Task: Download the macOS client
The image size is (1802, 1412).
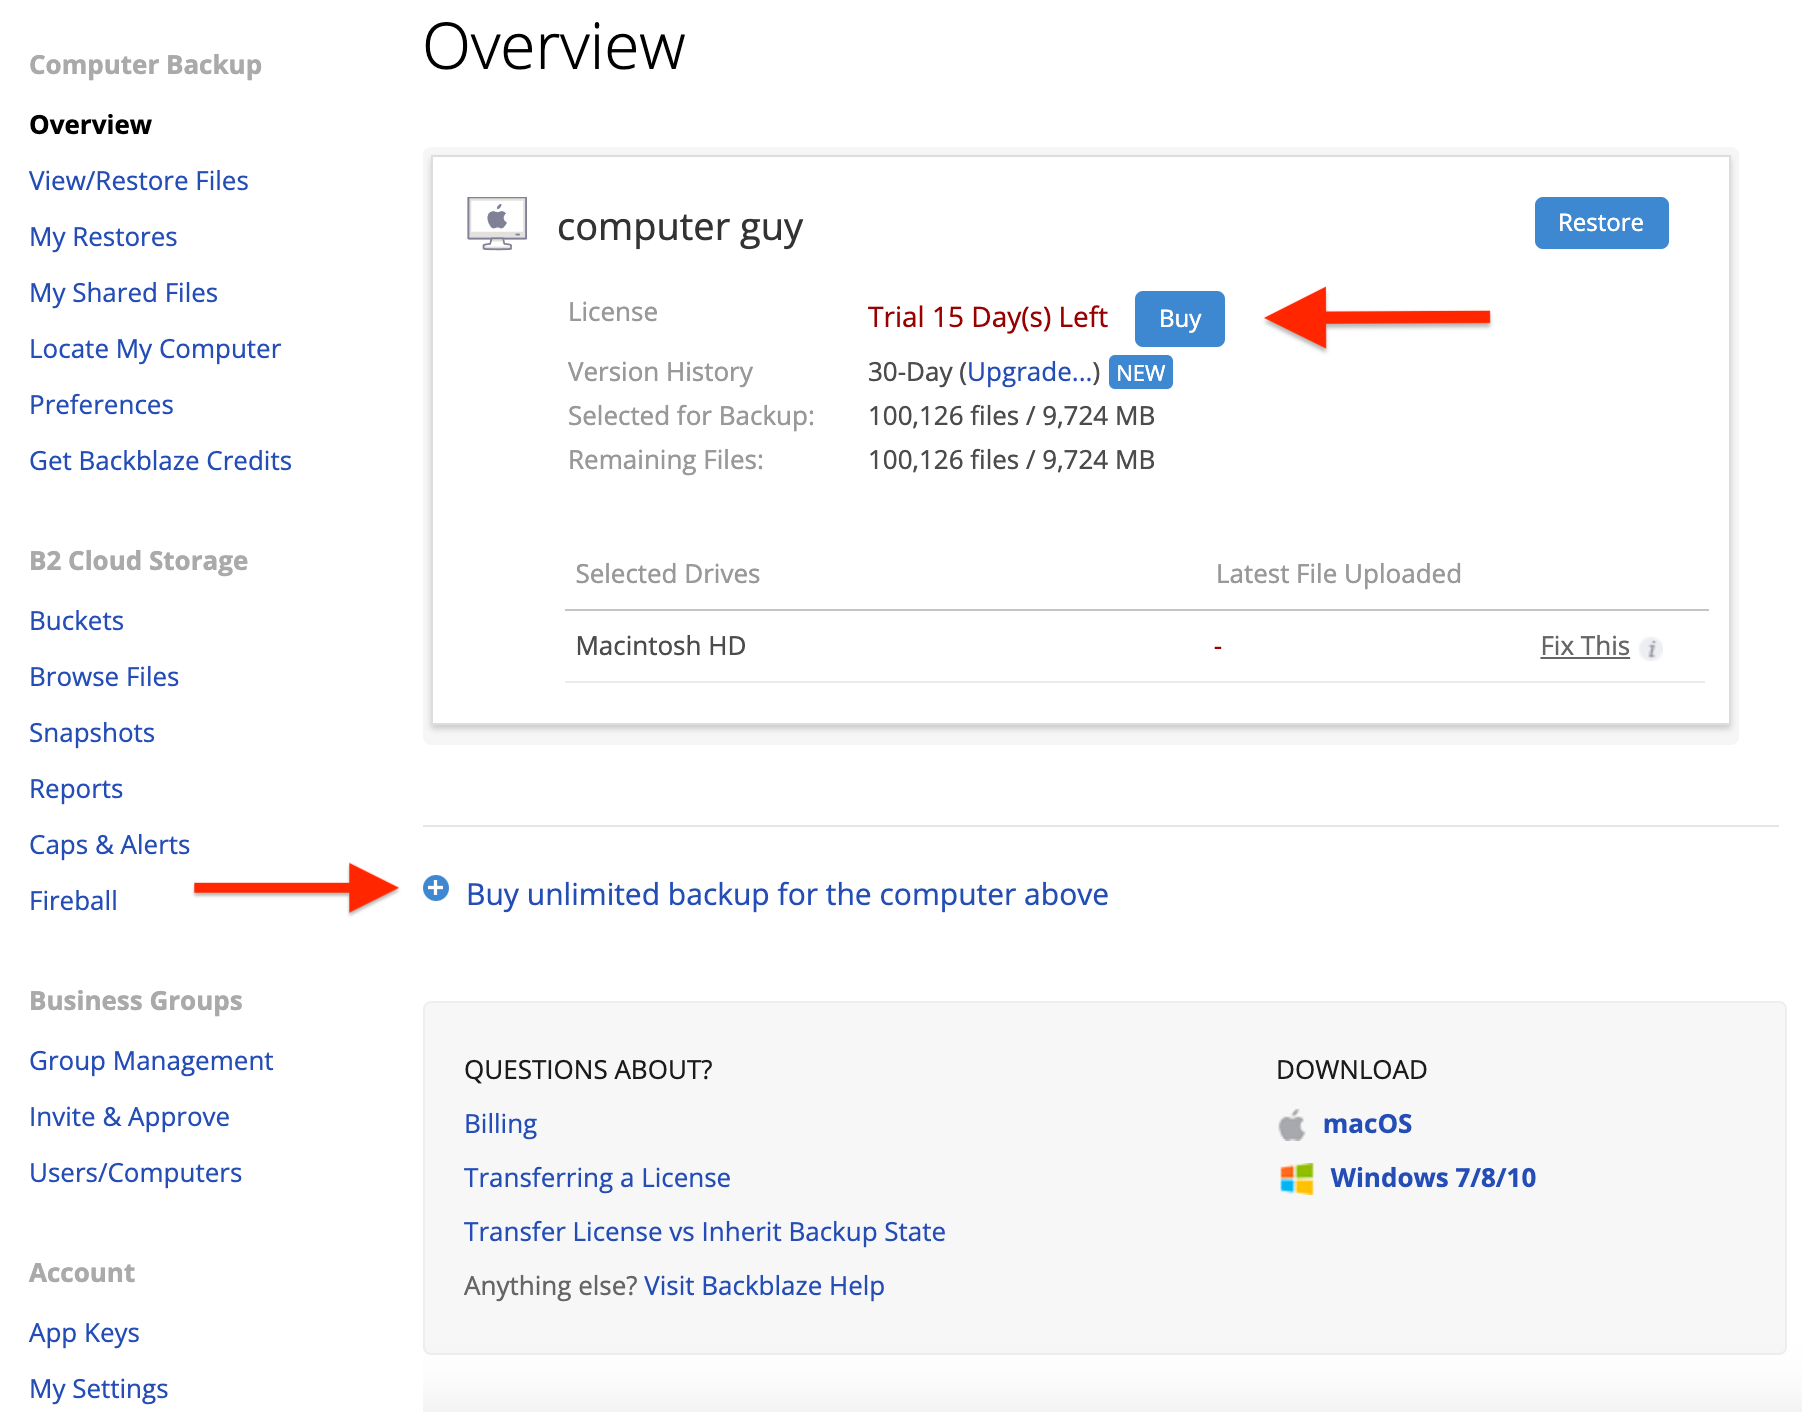Action: coord(1367,1124)
